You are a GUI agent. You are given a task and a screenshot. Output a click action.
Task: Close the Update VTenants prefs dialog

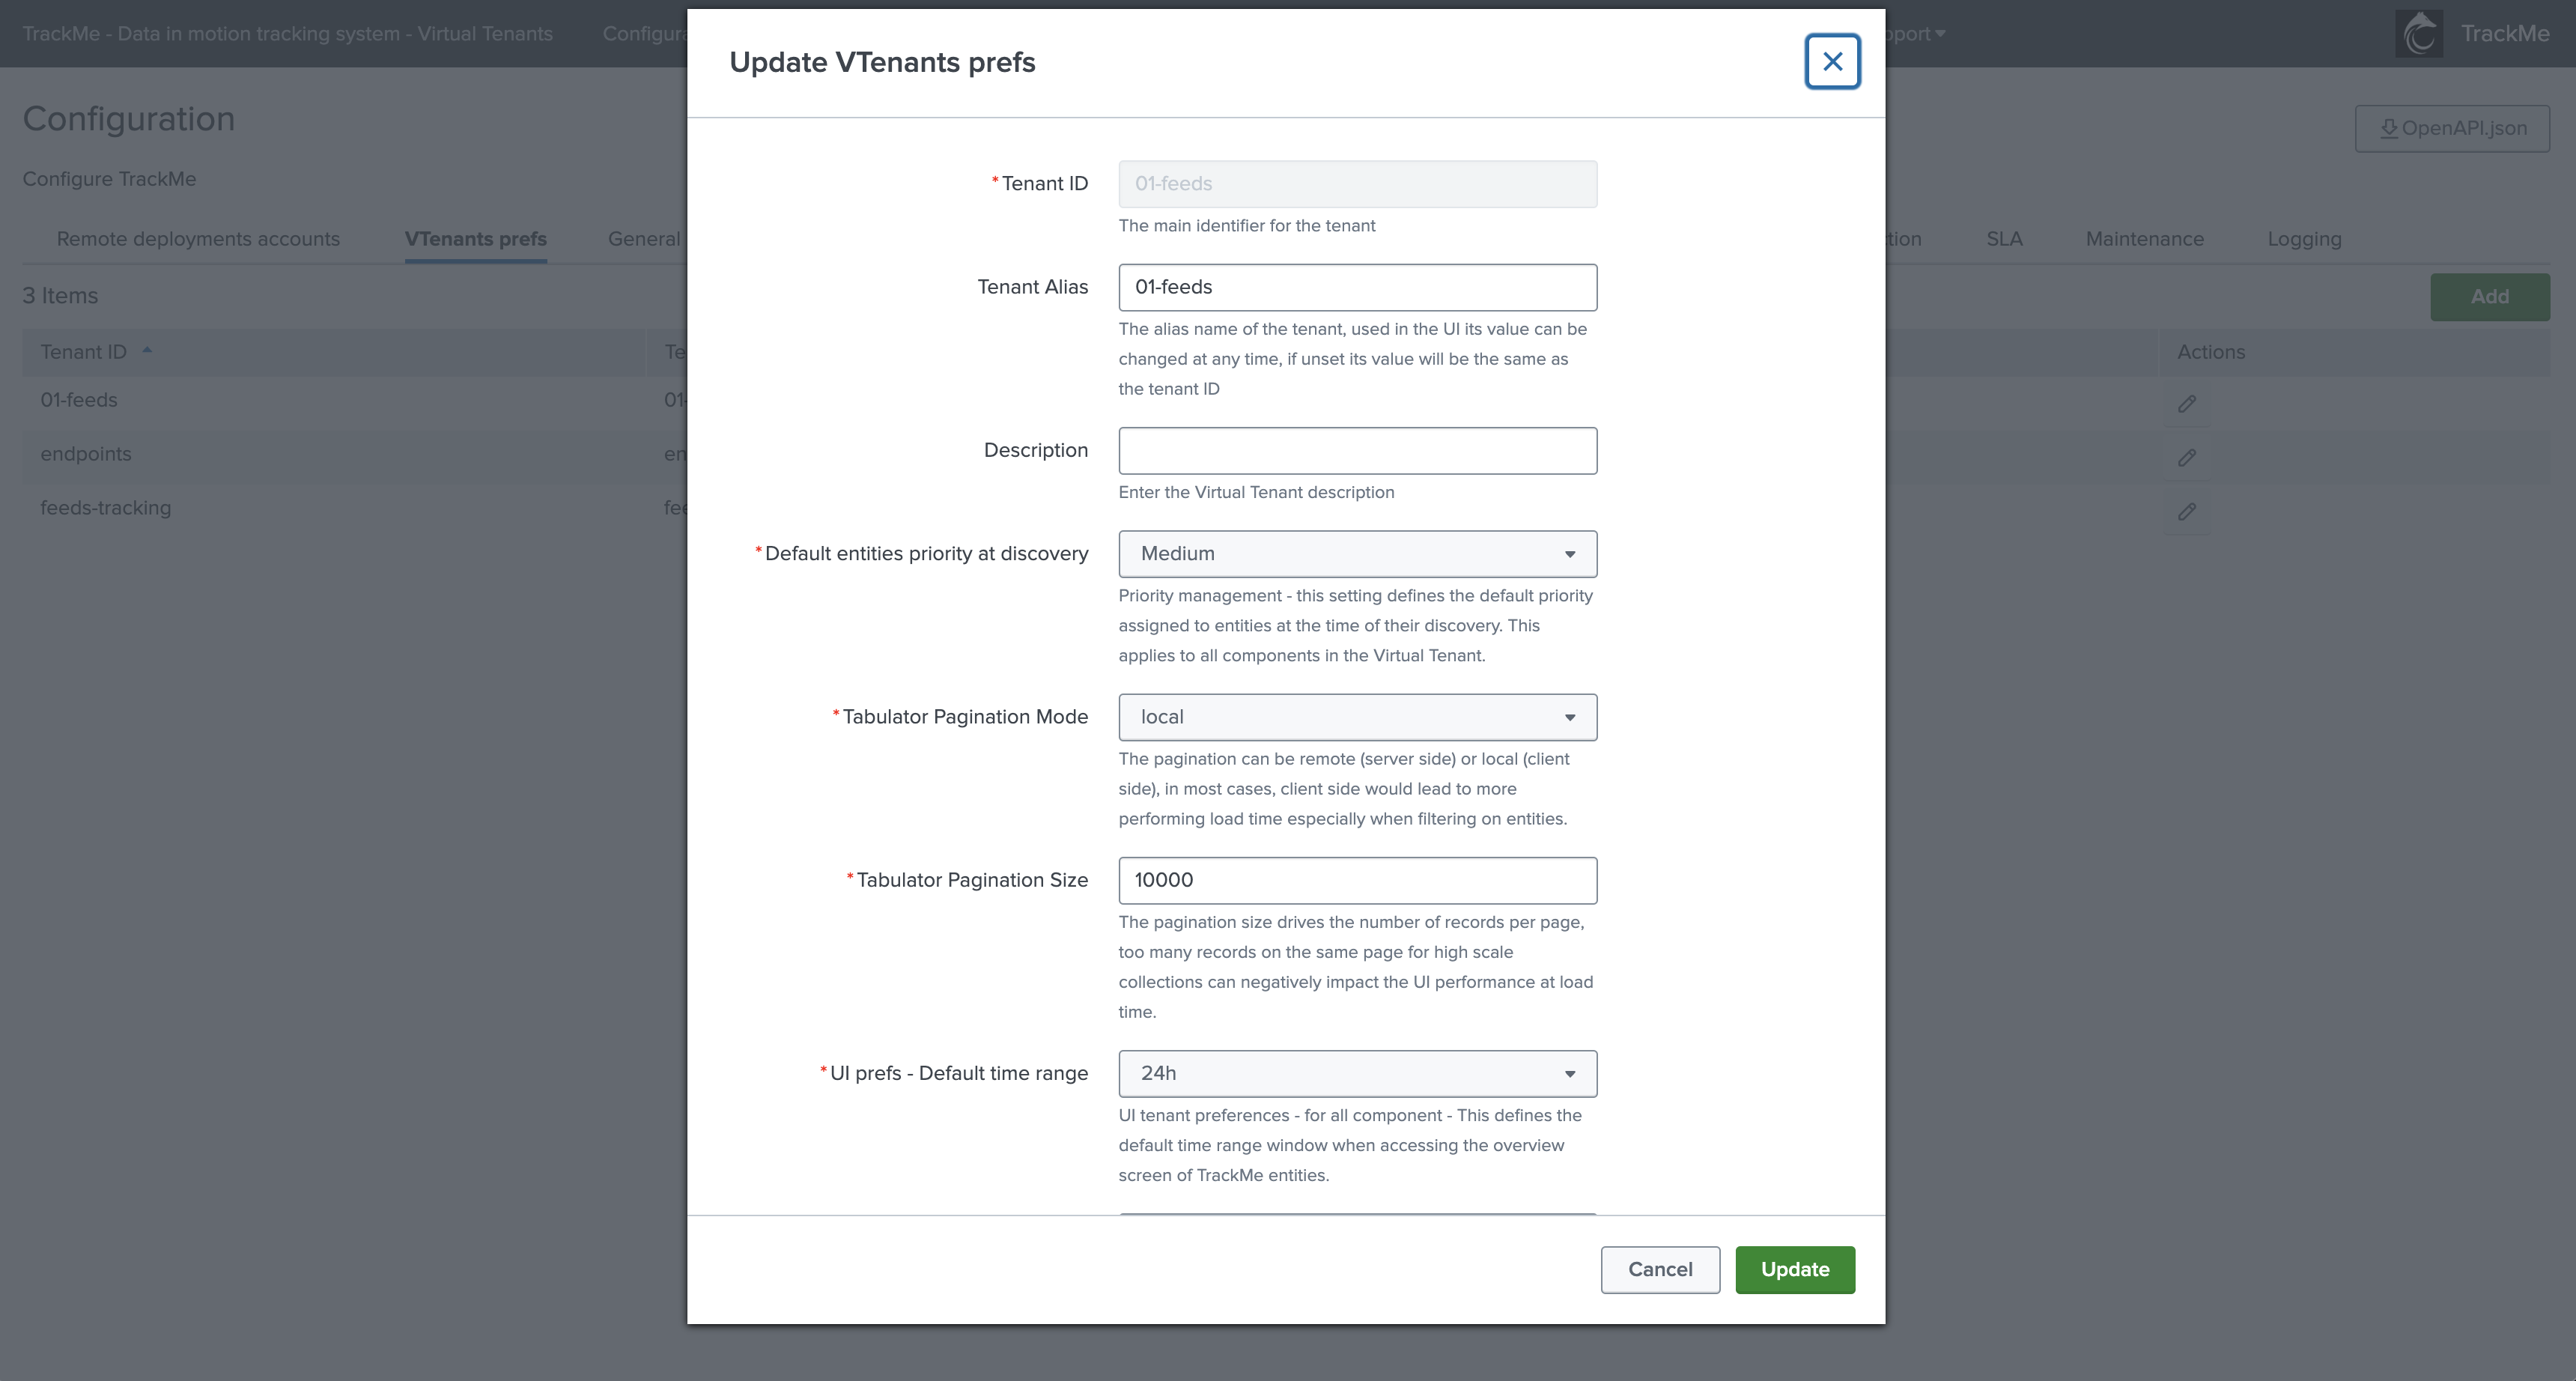pyautogui.click(x=1832, y=62)
